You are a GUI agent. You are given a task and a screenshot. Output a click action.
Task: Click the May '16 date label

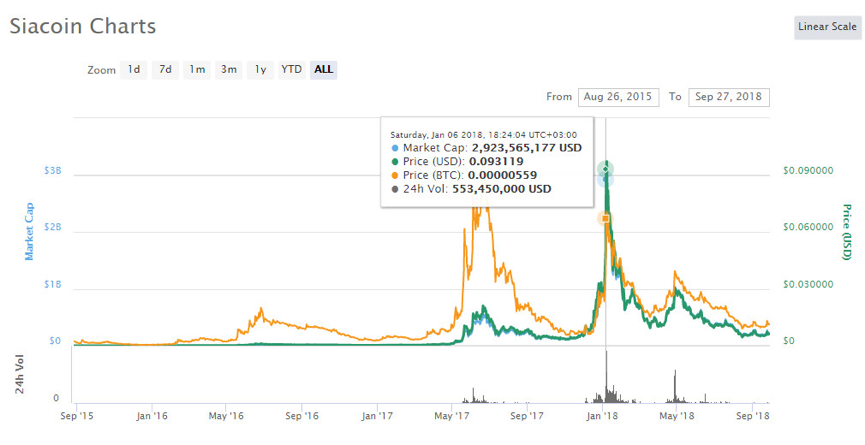[x=226, y=416]
